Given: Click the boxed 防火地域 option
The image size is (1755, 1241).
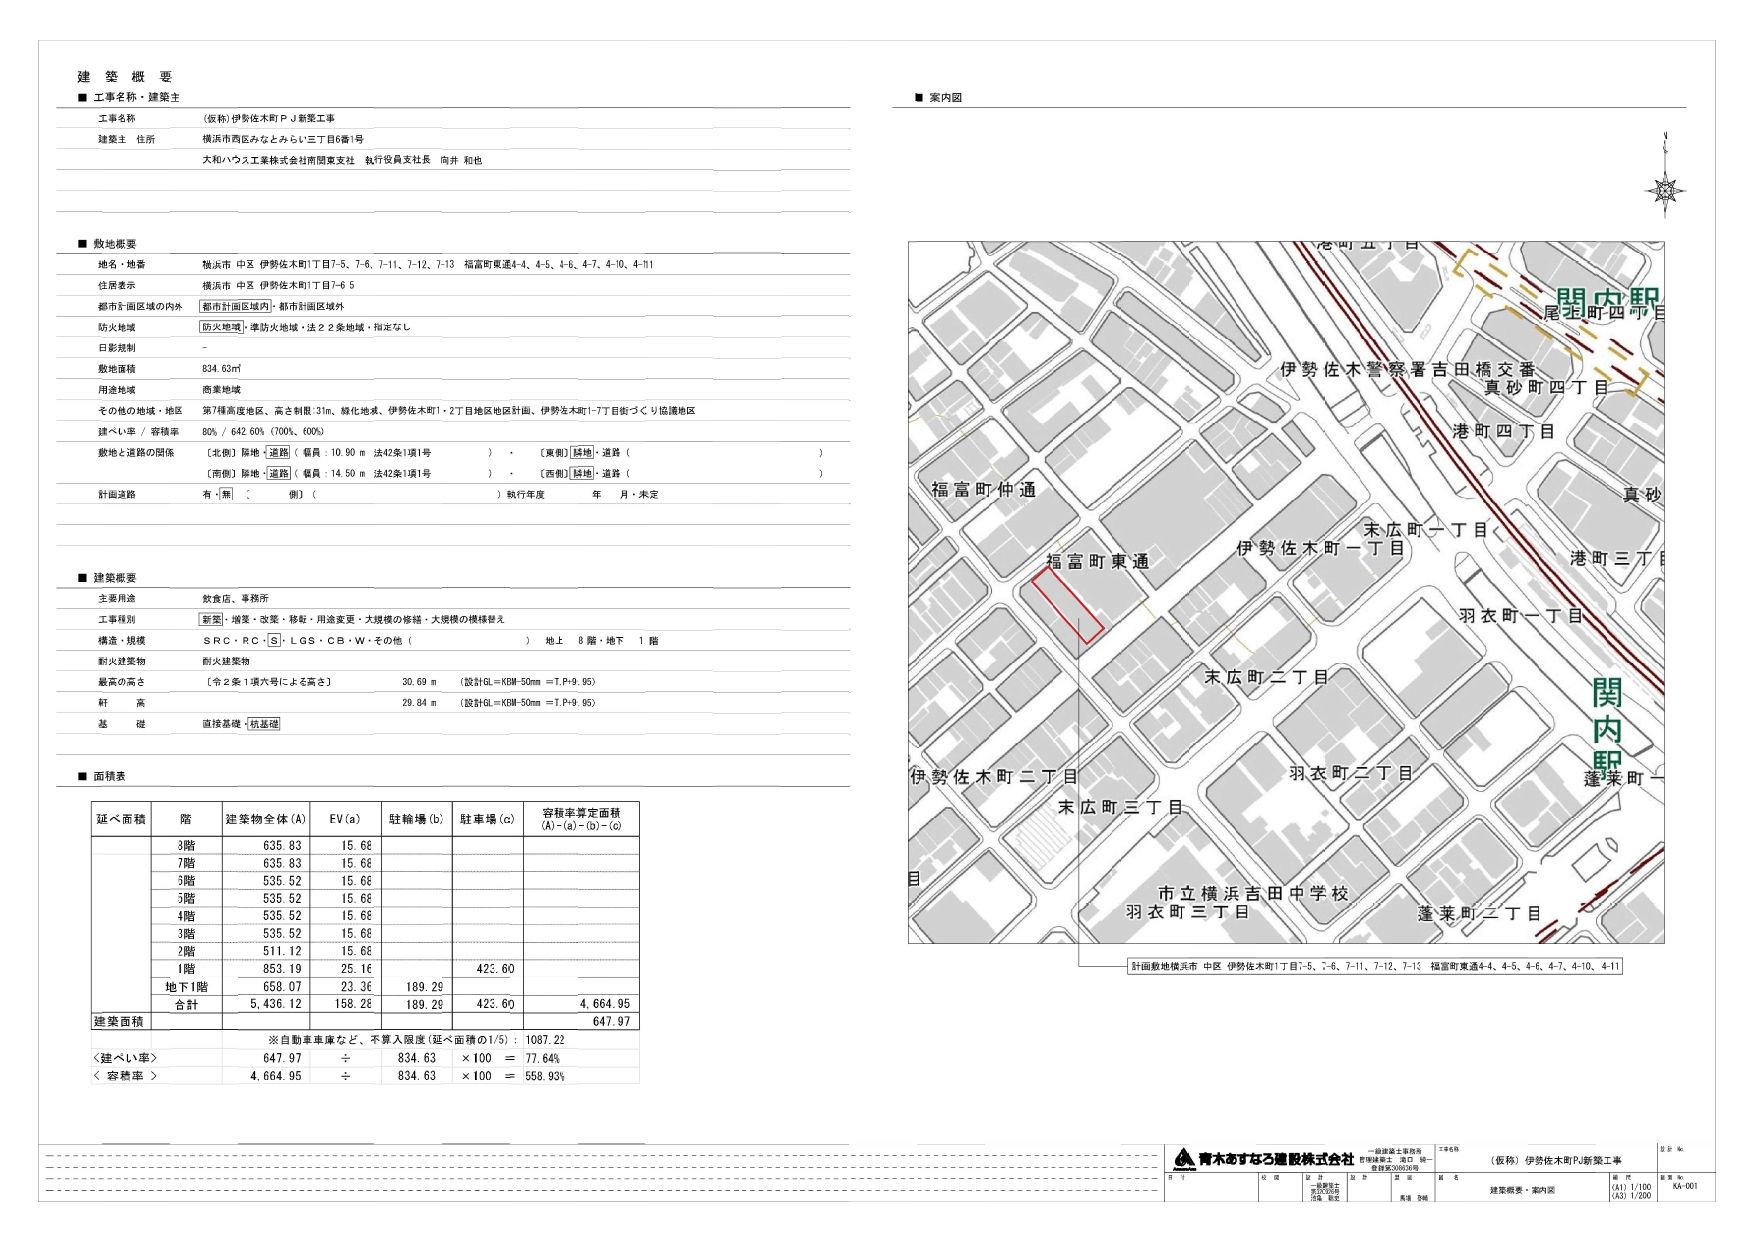Looking at the screenshot, I should (222, 328).
